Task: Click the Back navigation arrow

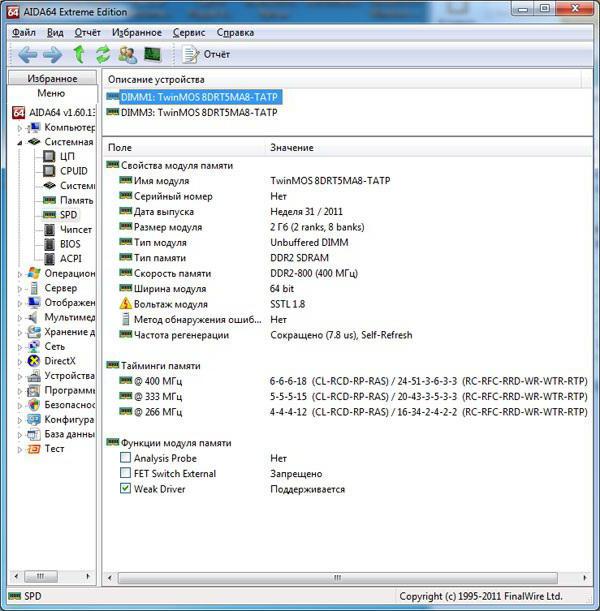Action: point(28,55)
